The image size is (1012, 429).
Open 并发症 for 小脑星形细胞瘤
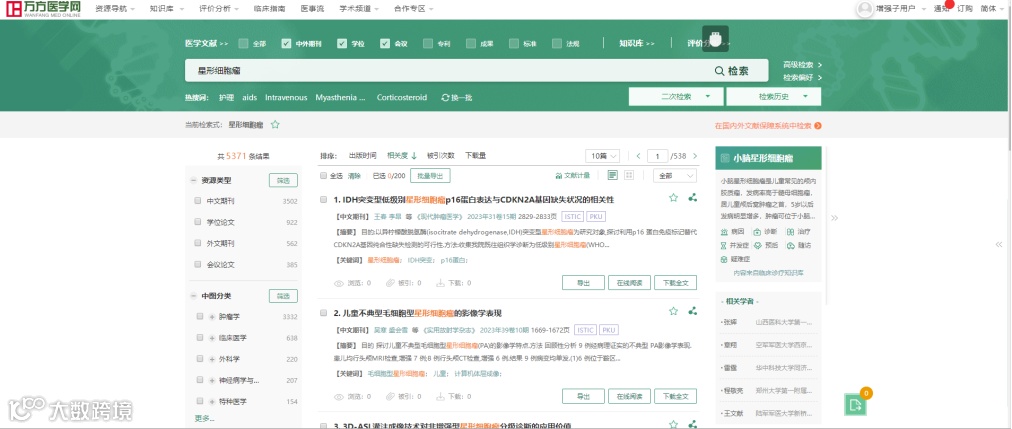[x=735, y=246]
